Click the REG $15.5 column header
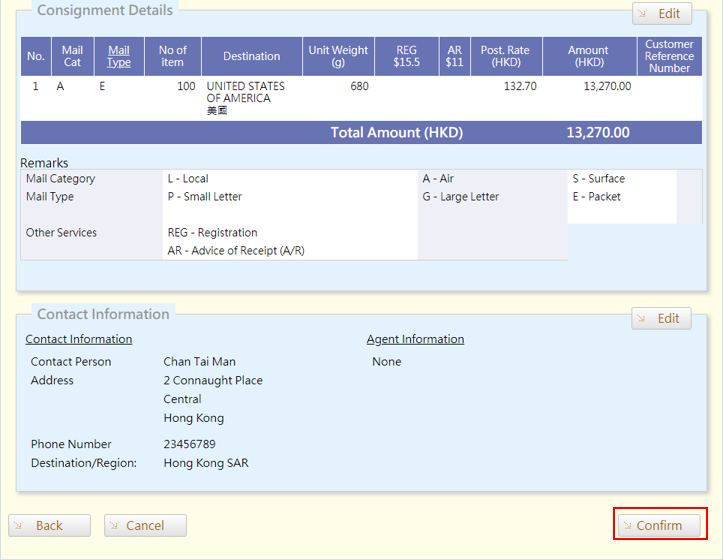This screenshot has height=560, width=723. click(406, 56)
